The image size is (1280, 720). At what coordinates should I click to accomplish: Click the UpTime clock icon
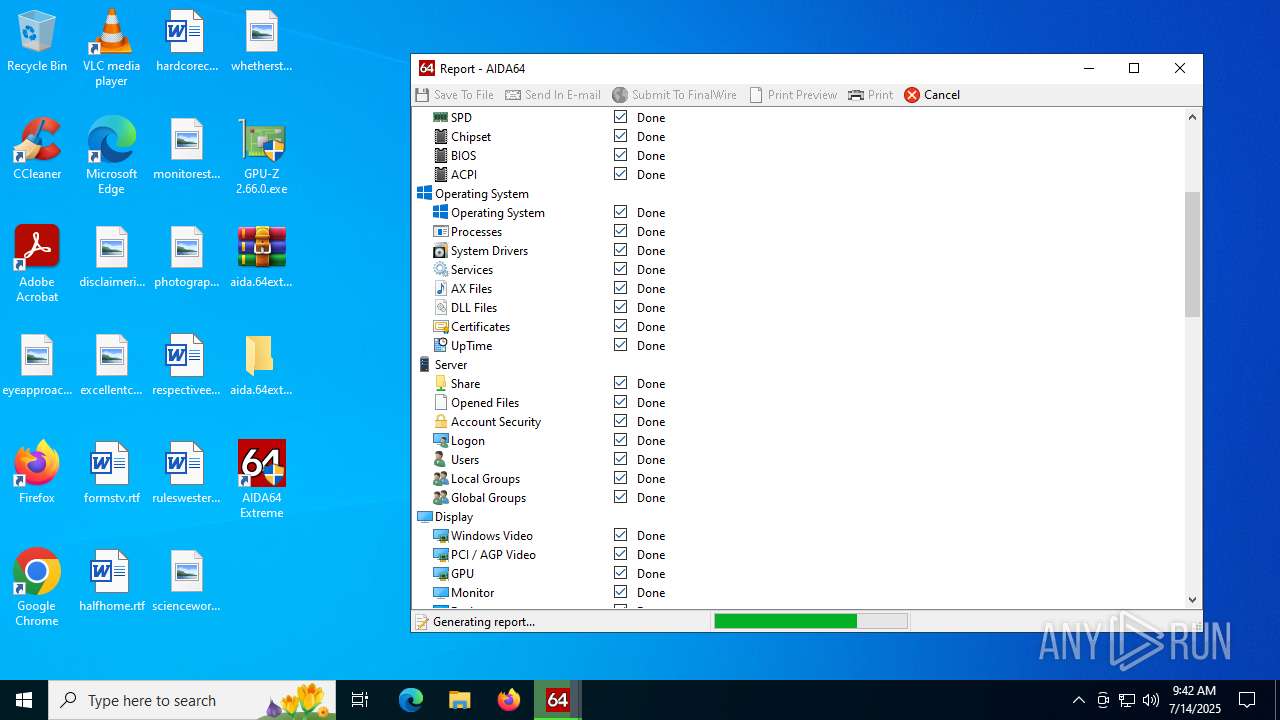click(440, 345)
